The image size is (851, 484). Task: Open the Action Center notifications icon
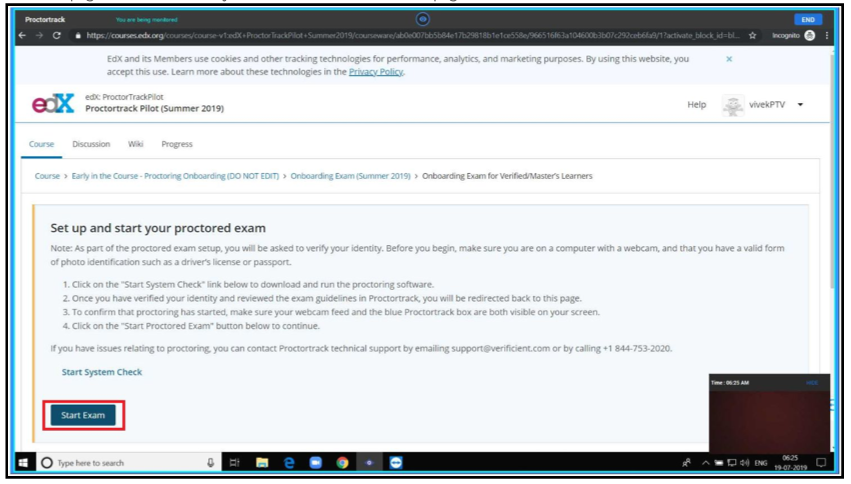point(821,463)
